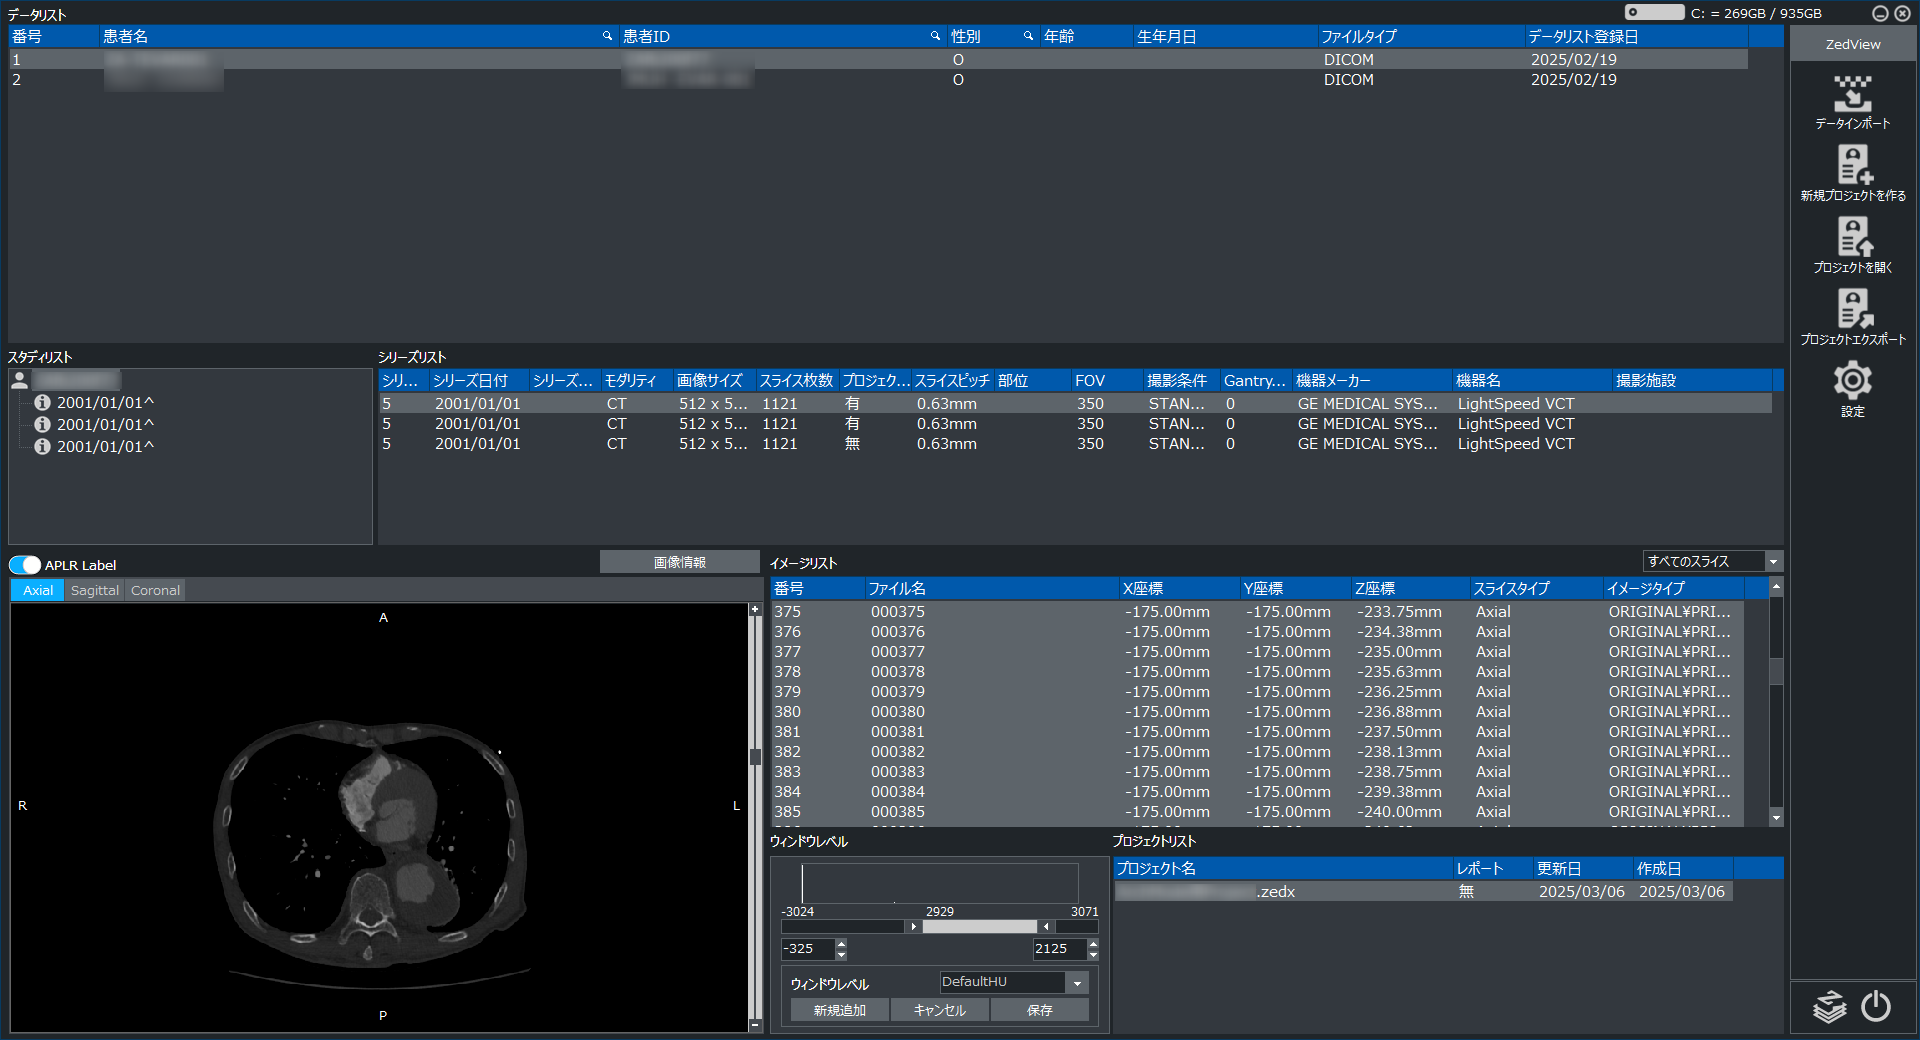Launch プロジェクトエクスポート project export

(x=1853, y=318)
